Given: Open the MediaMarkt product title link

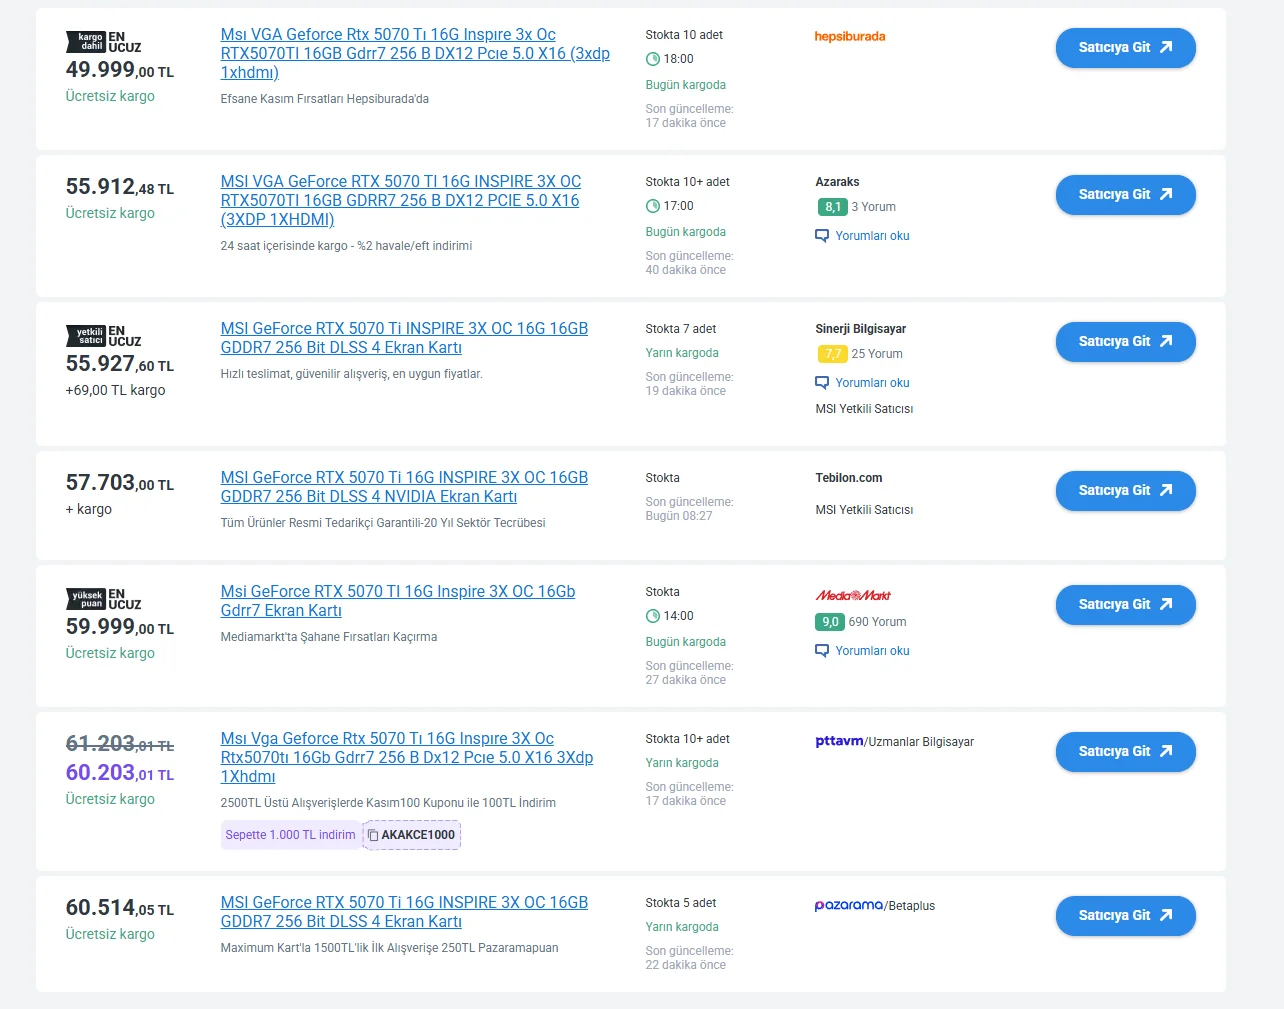Looking at the screenshot, I should pos(398,601).
